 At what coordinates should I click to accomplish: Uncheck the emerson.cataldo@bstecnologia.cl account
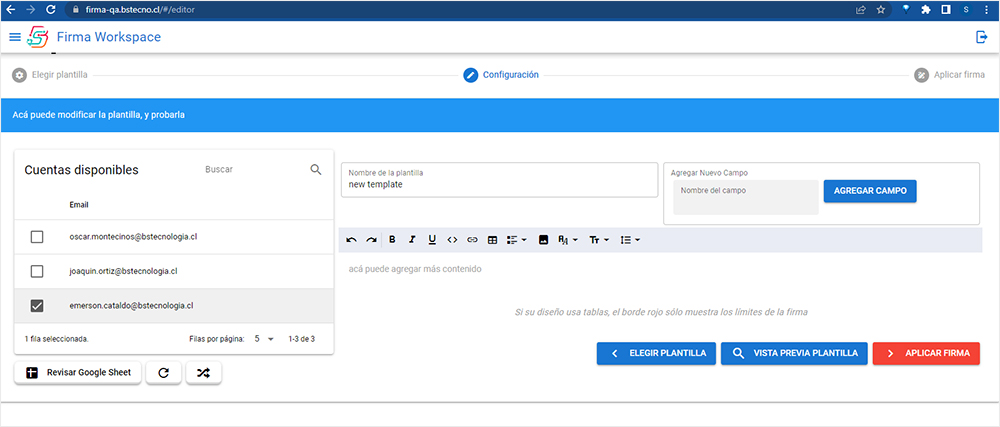[x=37, y=306]
